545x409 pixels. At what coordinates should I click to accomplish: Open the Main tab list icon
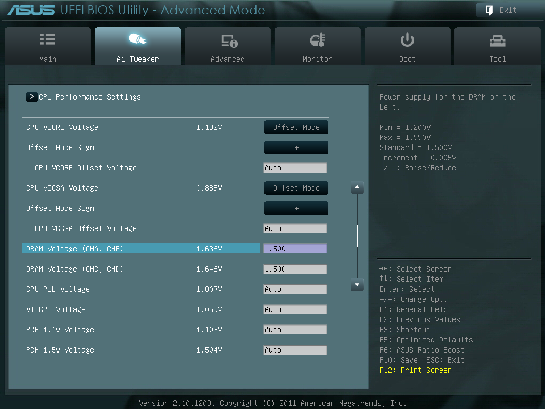click(x=47, y=40)
